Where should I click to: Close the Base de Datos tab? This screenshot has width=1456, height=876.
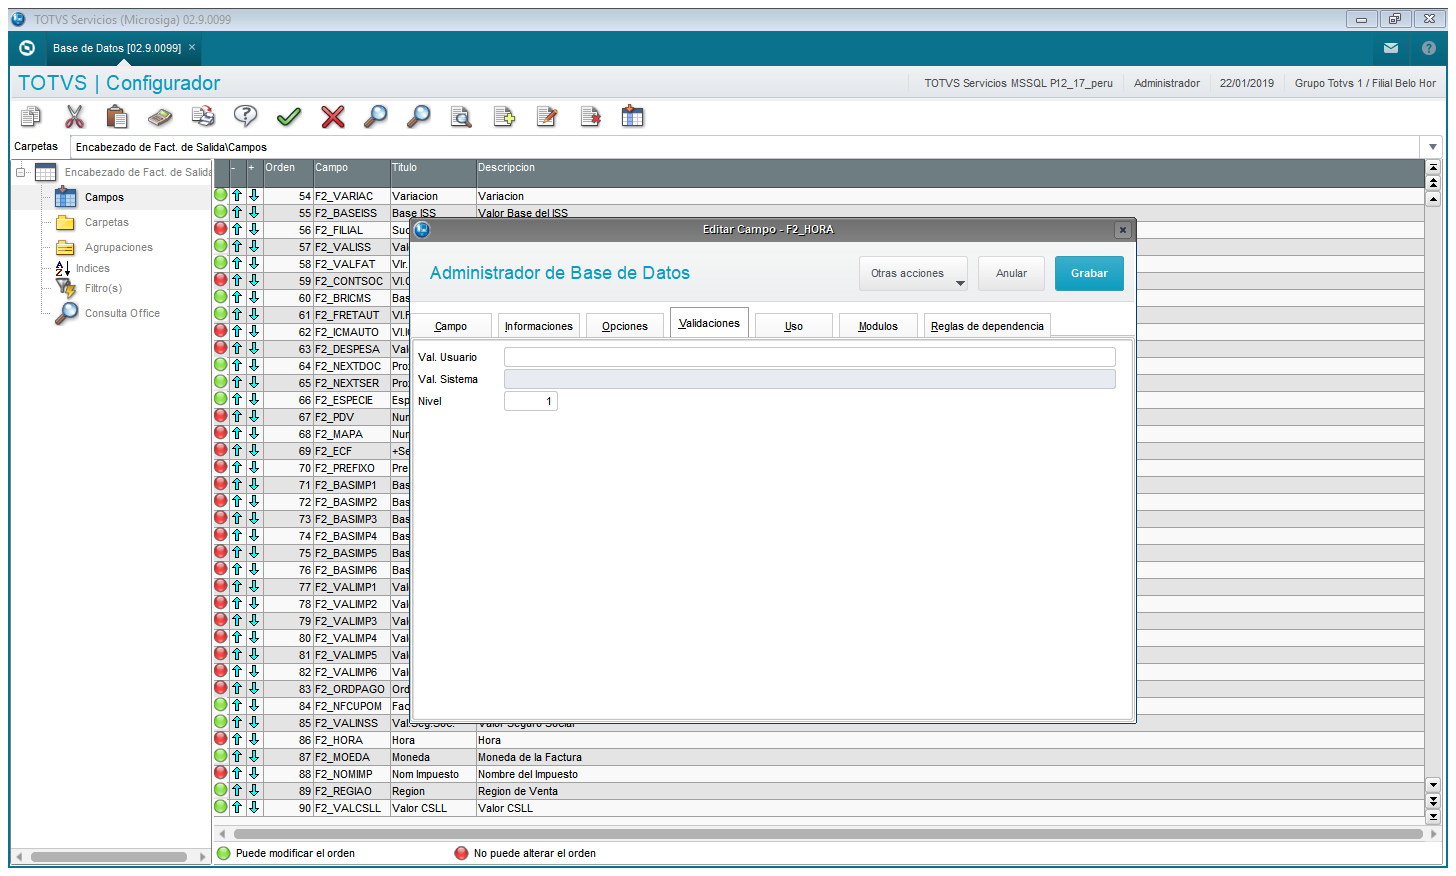point(192,47)
